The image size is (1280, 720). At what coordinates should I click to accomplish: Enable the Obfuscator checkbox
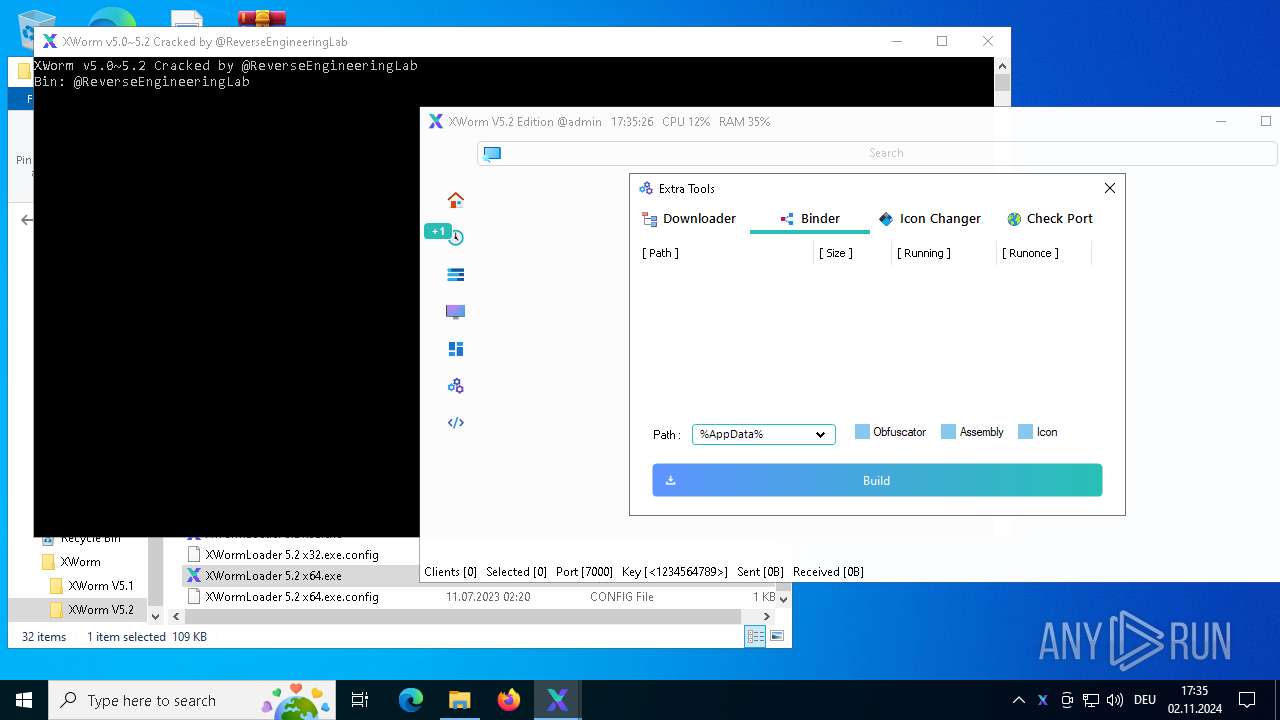point(862,432)
